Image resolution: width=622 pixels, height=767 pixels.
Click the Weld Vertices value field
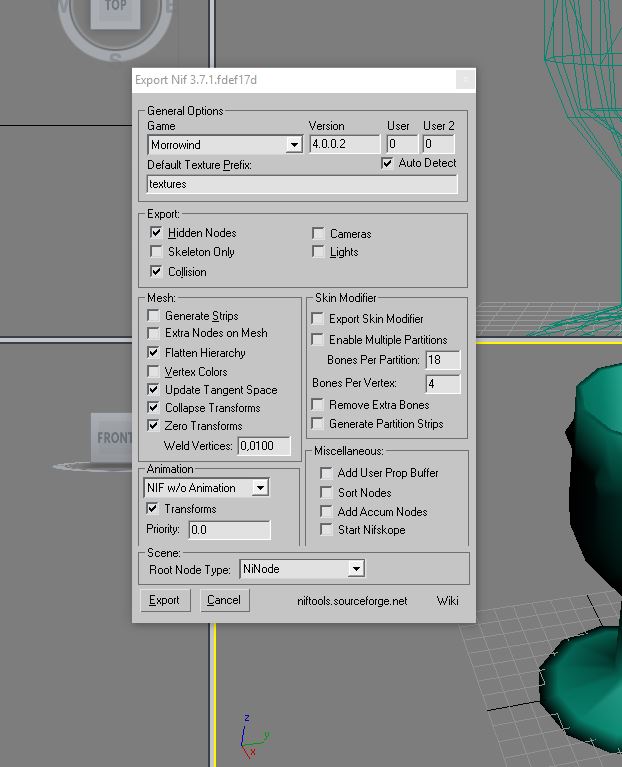click(264, 446)
